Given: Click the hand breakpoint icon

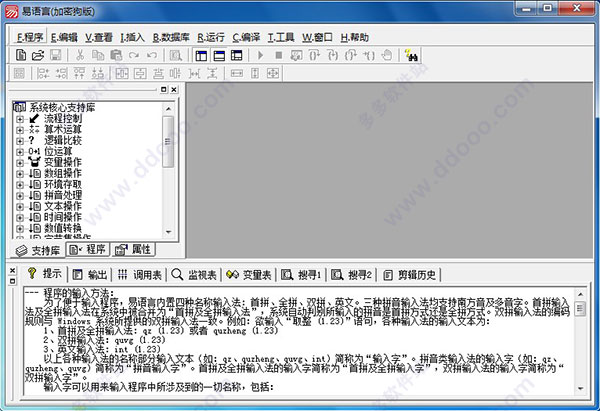Looking at the screenshot, I should tap(387, 55).
